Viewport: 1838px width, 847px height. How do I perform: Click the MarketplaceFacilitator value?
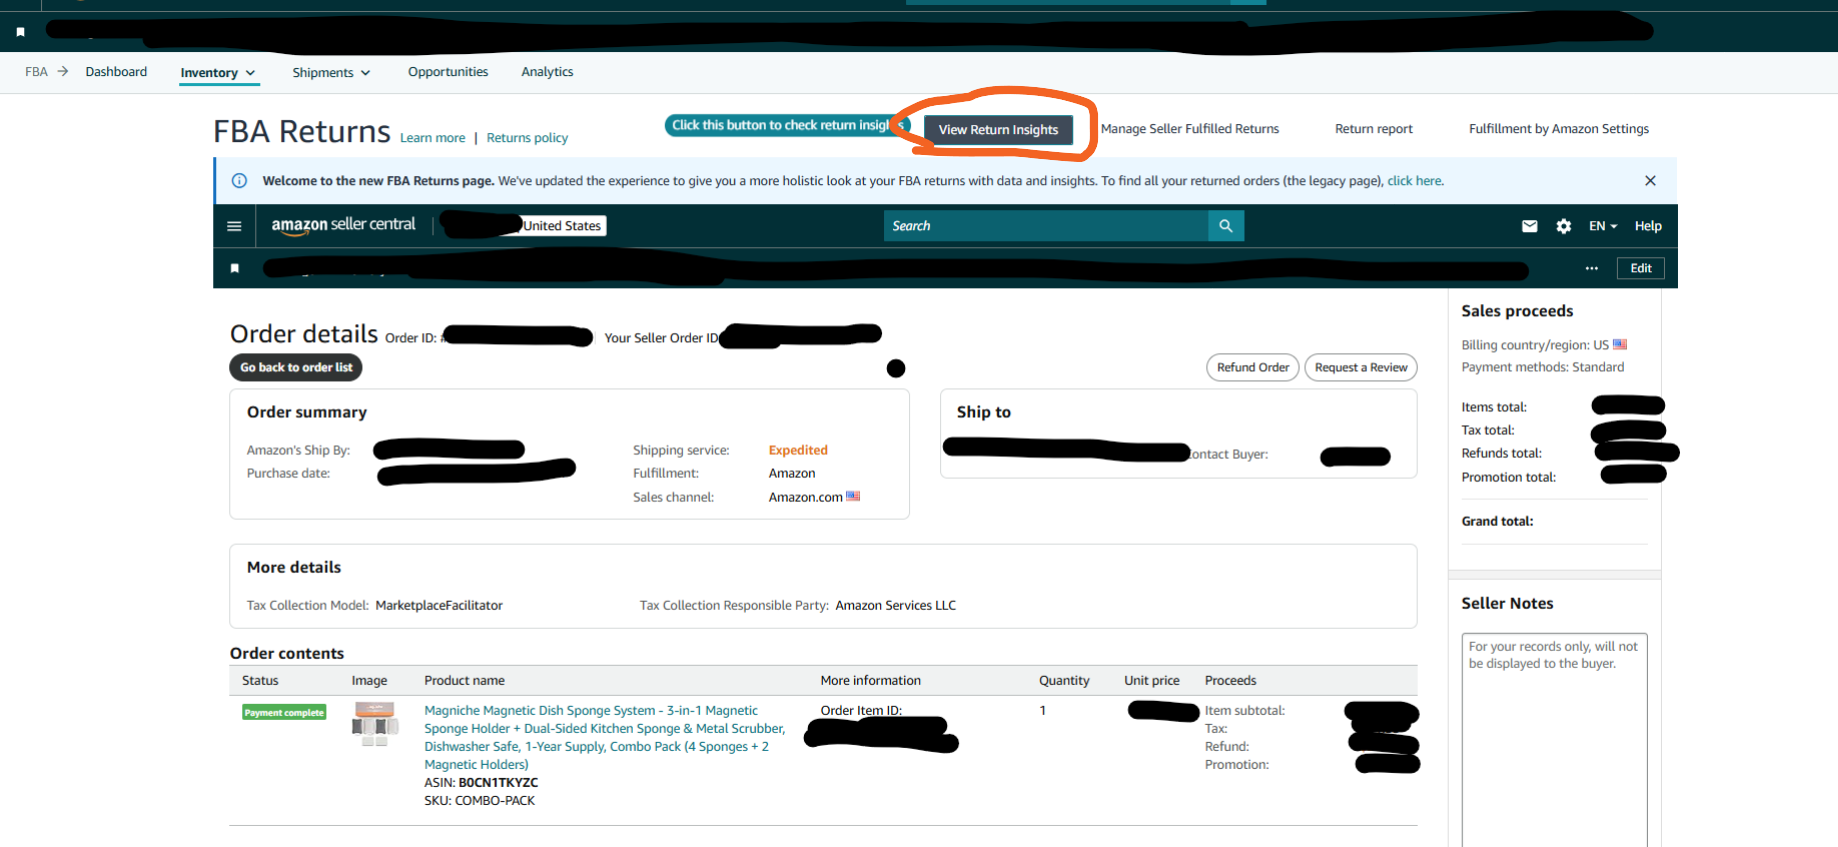pyautogui.click(x=439, y=605)
